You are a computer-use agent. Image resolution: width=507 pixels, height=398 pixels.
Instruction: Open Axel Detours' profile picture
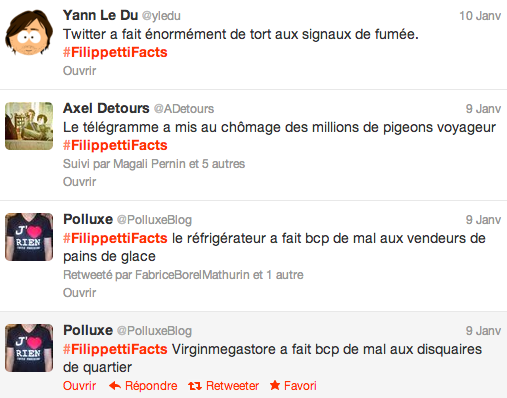29,126
